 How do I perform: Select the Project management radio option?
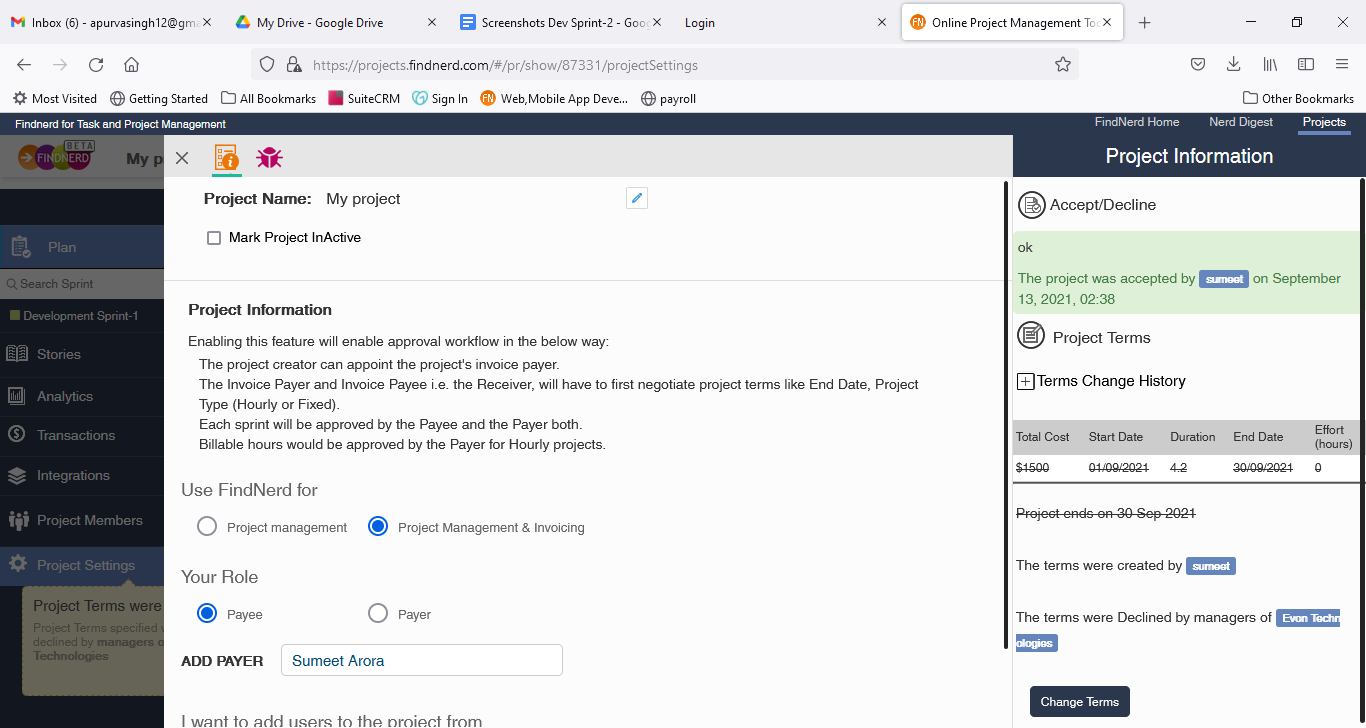coord(207,526)
